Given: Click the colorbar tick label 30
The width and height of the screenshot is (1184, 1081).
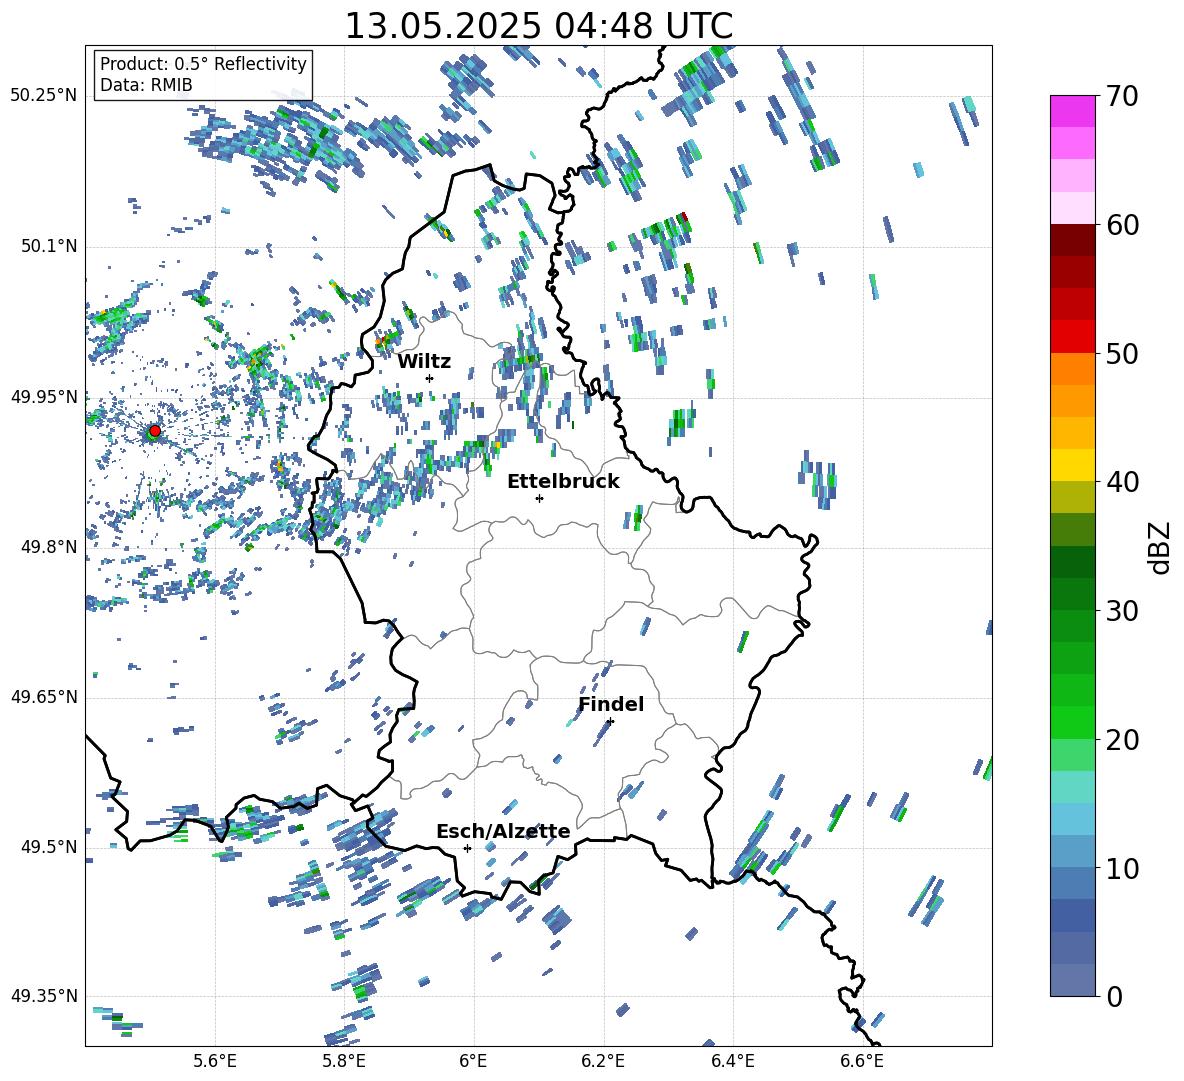Looking at the screenshot, I should pos(1122,611).
